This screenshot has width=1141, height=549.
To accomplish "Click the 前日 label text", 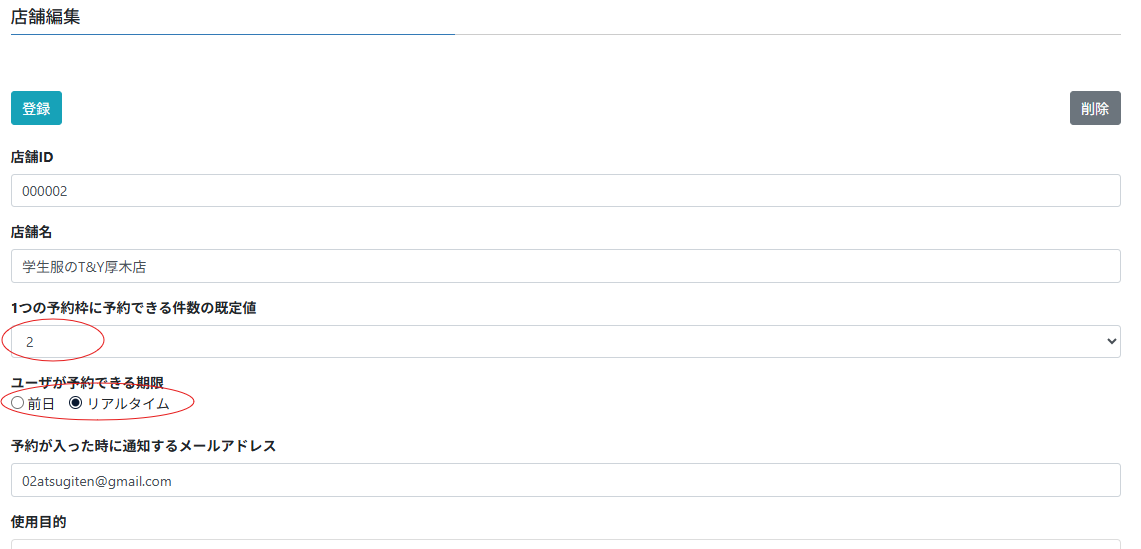I will click(41, 403).
